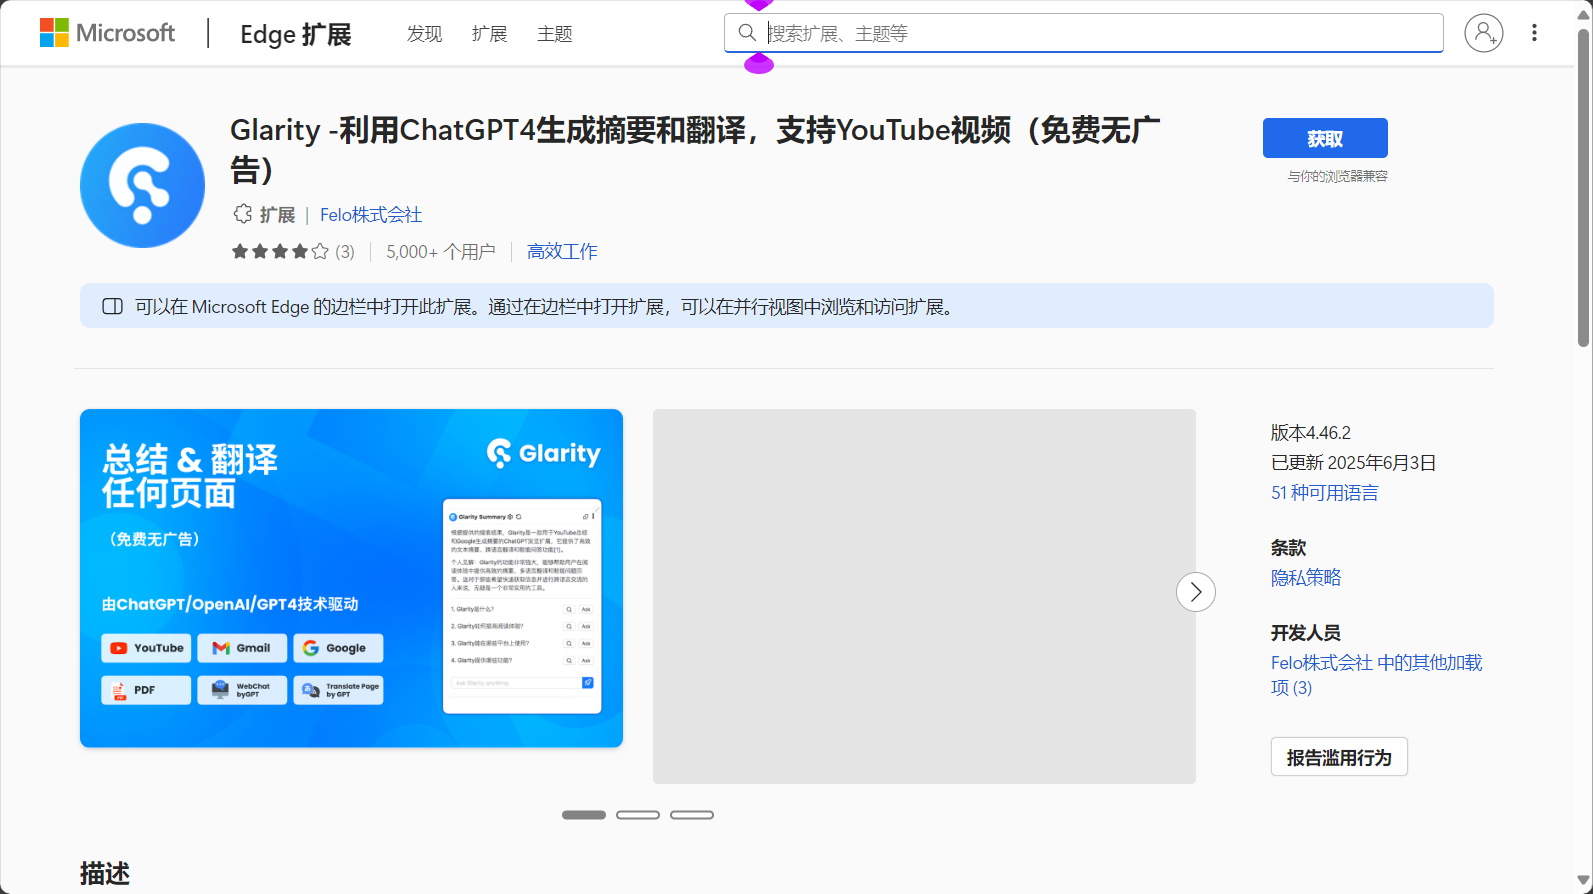Open the 高效工作 category link

click(562, 252)
